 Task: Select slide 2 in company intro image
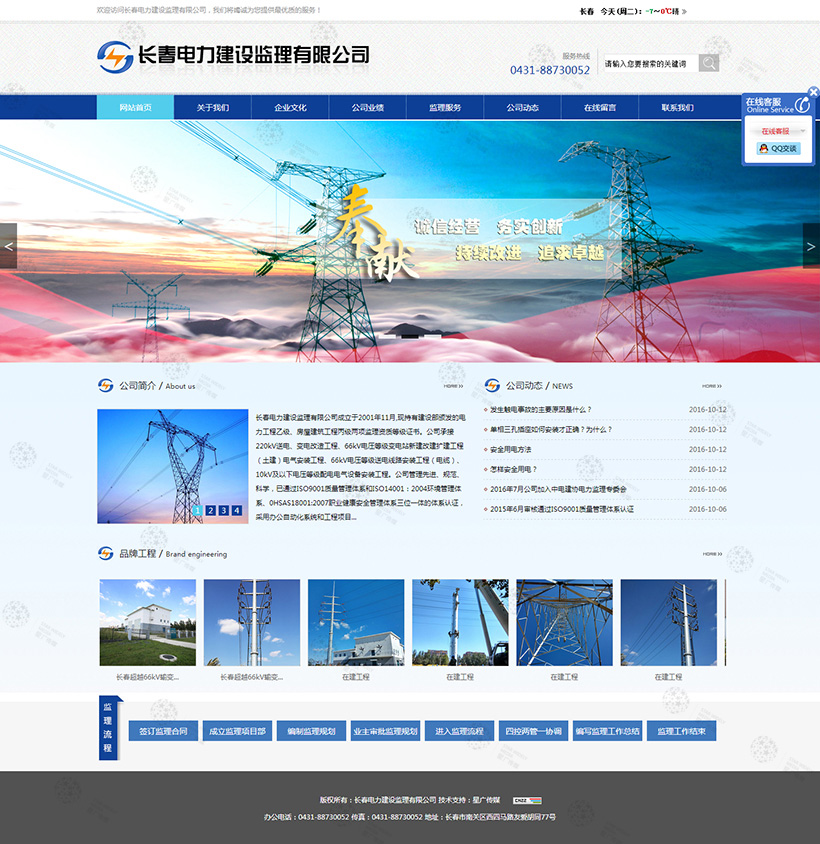click(x=211, y=510)
